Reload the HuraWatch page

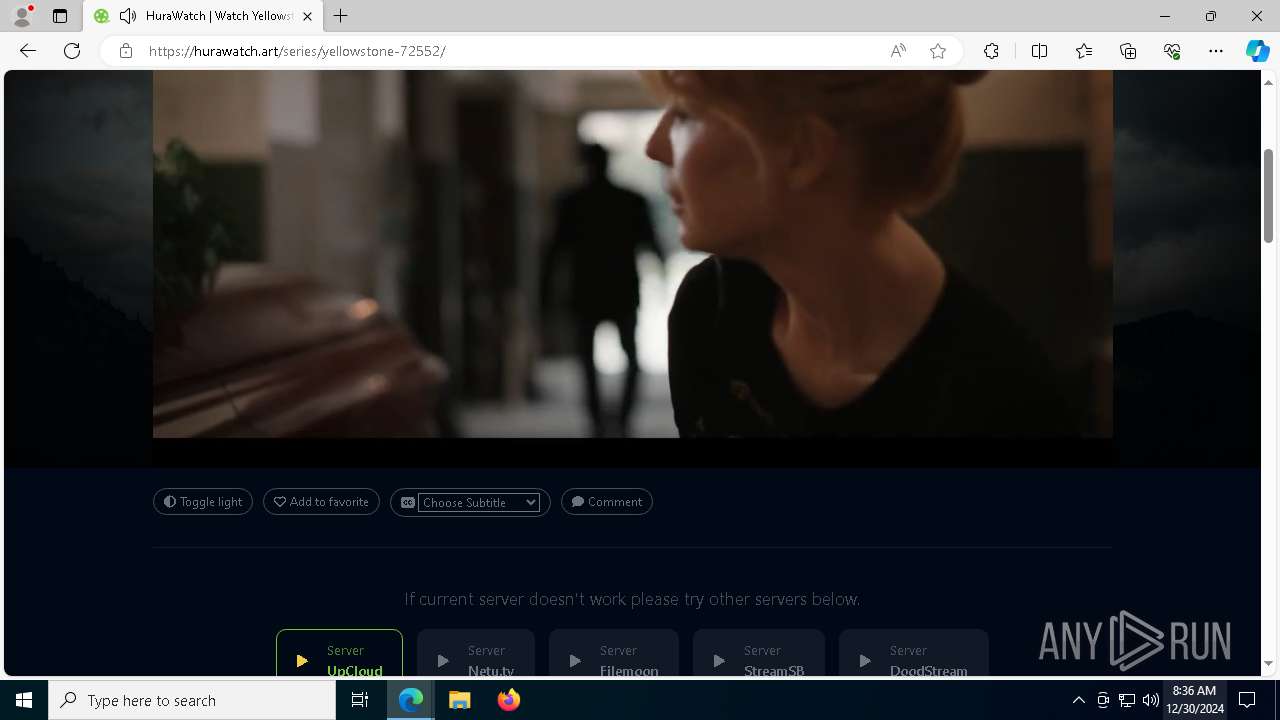pos(72,51)
